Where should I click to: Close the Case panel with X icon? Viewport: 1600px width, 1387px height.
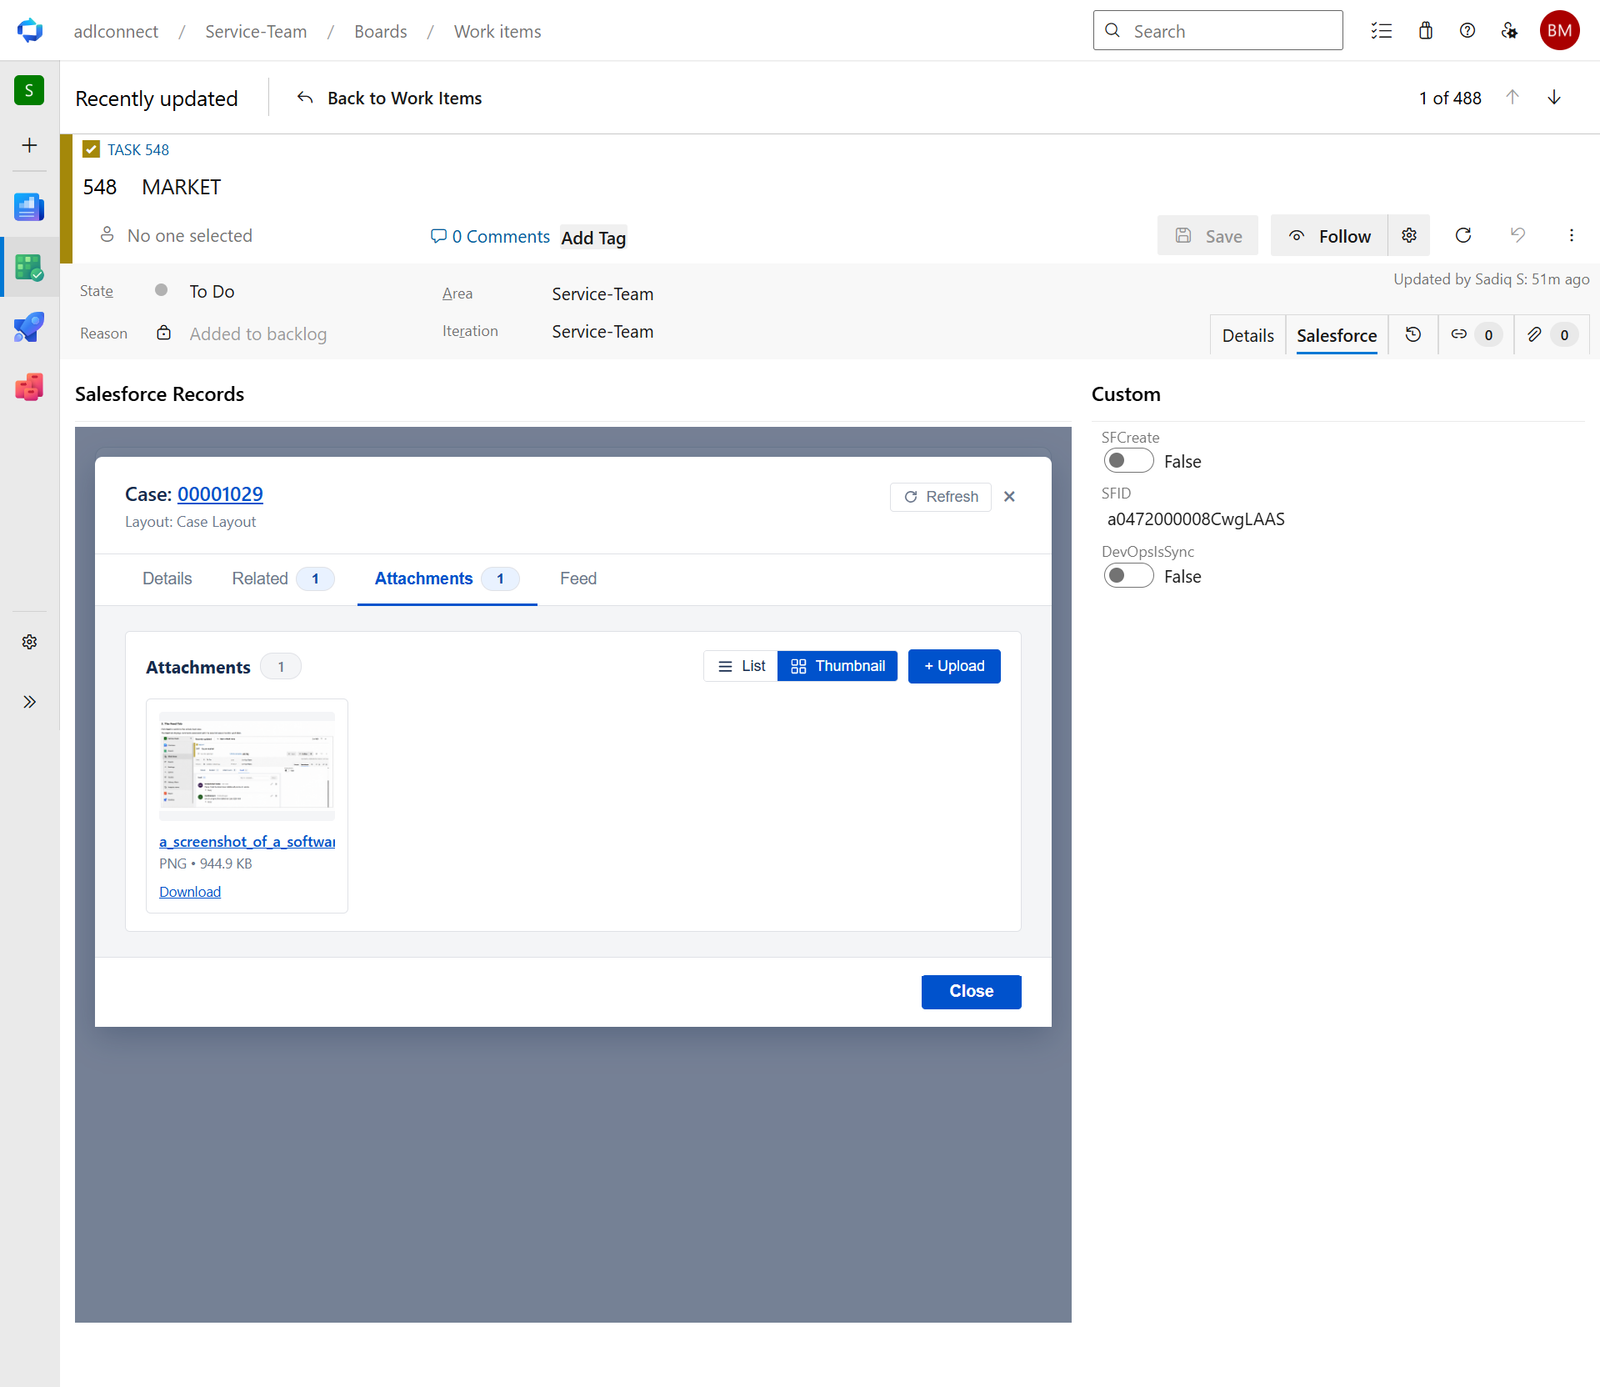click(1010, 497)
